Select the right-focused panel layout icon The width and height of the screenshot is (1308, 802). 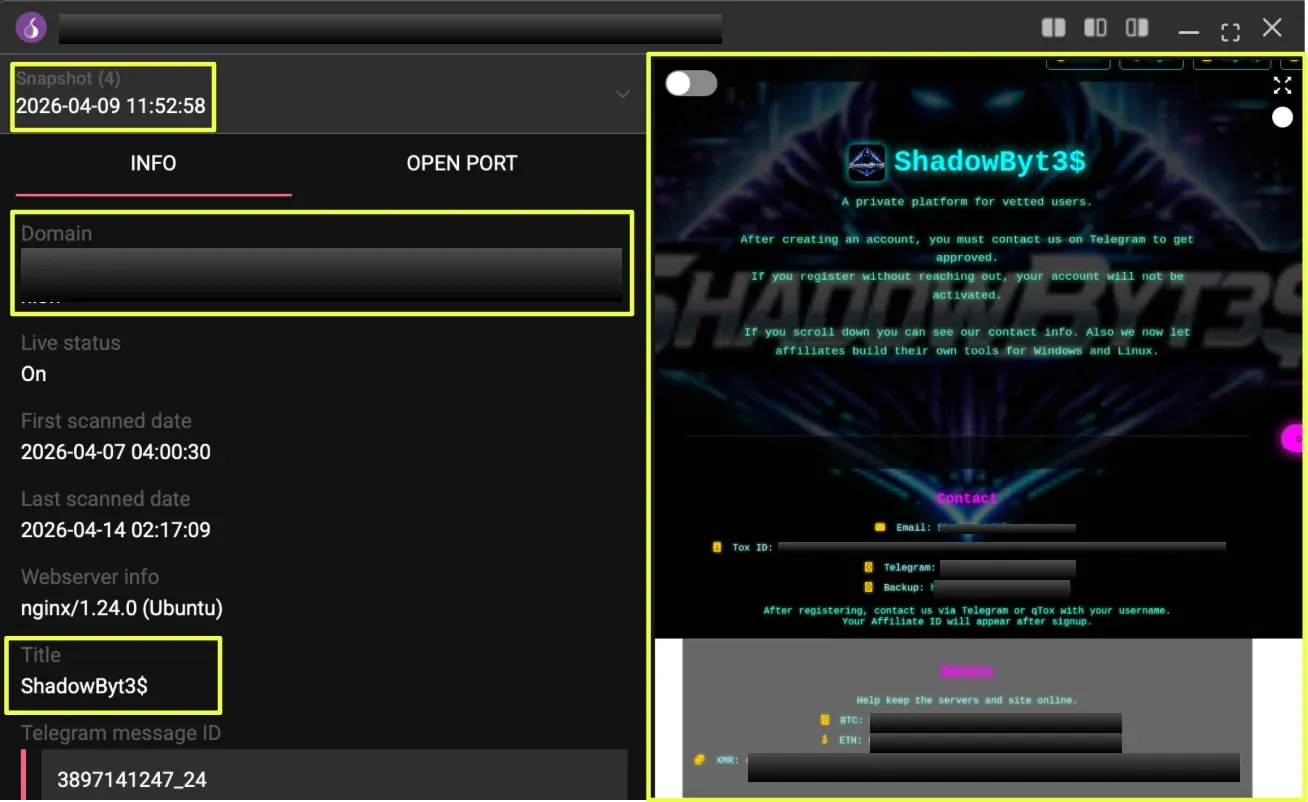[x=1137, y=28]
